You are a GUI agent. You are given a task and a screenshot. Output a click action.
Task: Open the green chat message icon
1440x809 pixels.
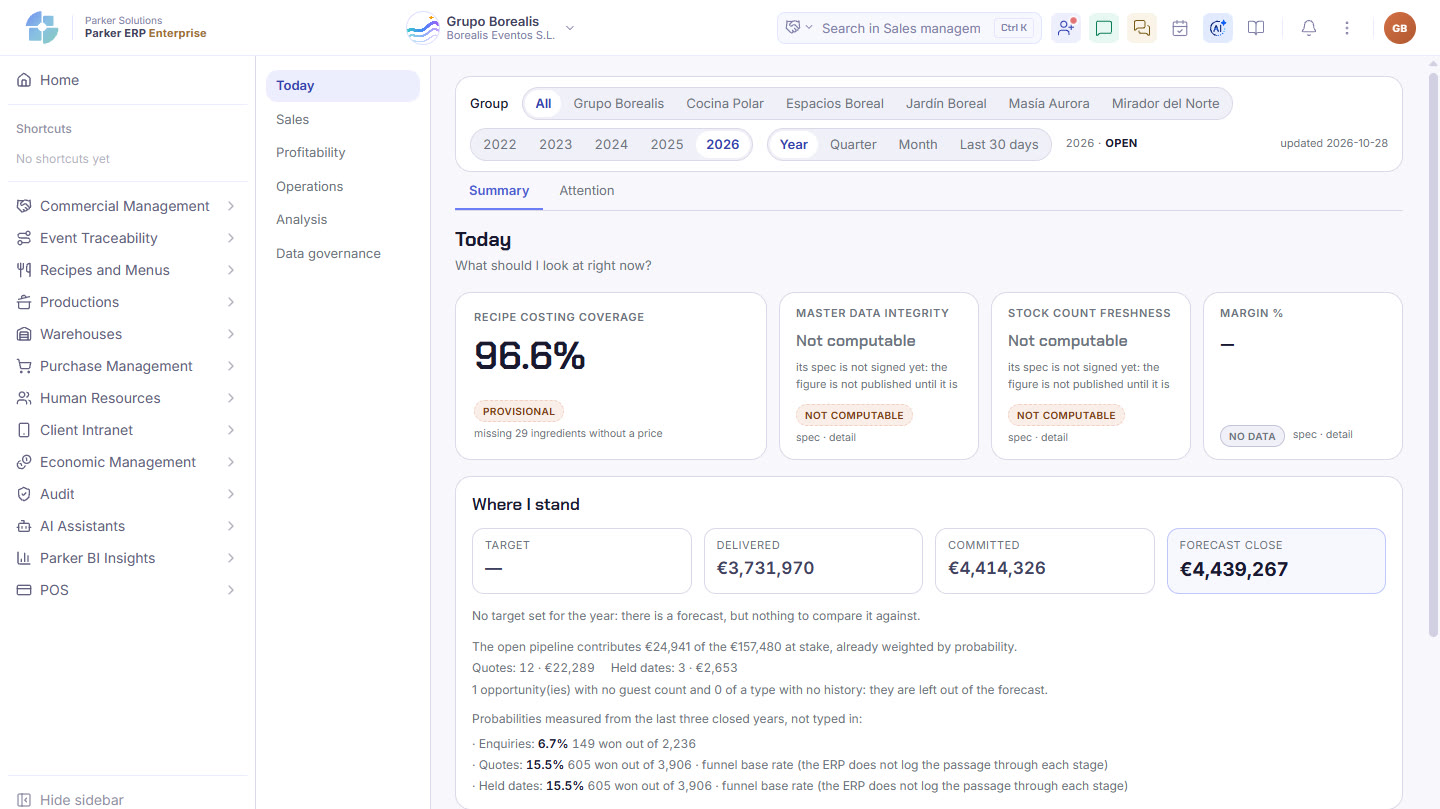[x=1104, y=28]
